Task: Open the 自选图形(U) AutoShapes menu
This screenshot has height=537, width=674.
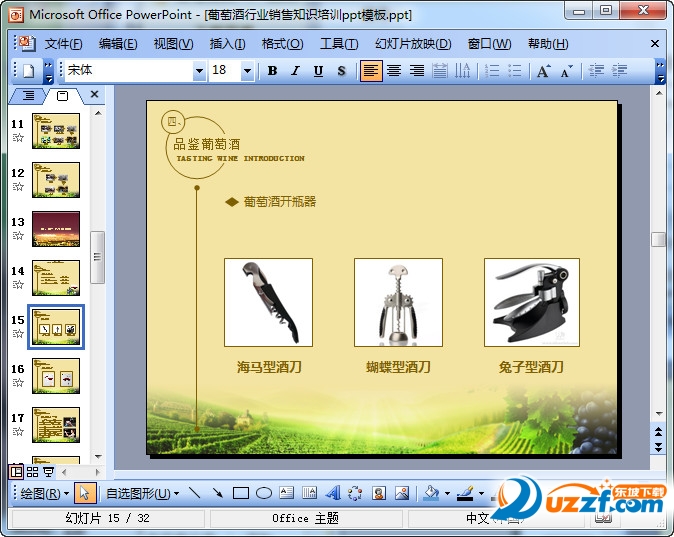Action: tap(142, 493)
